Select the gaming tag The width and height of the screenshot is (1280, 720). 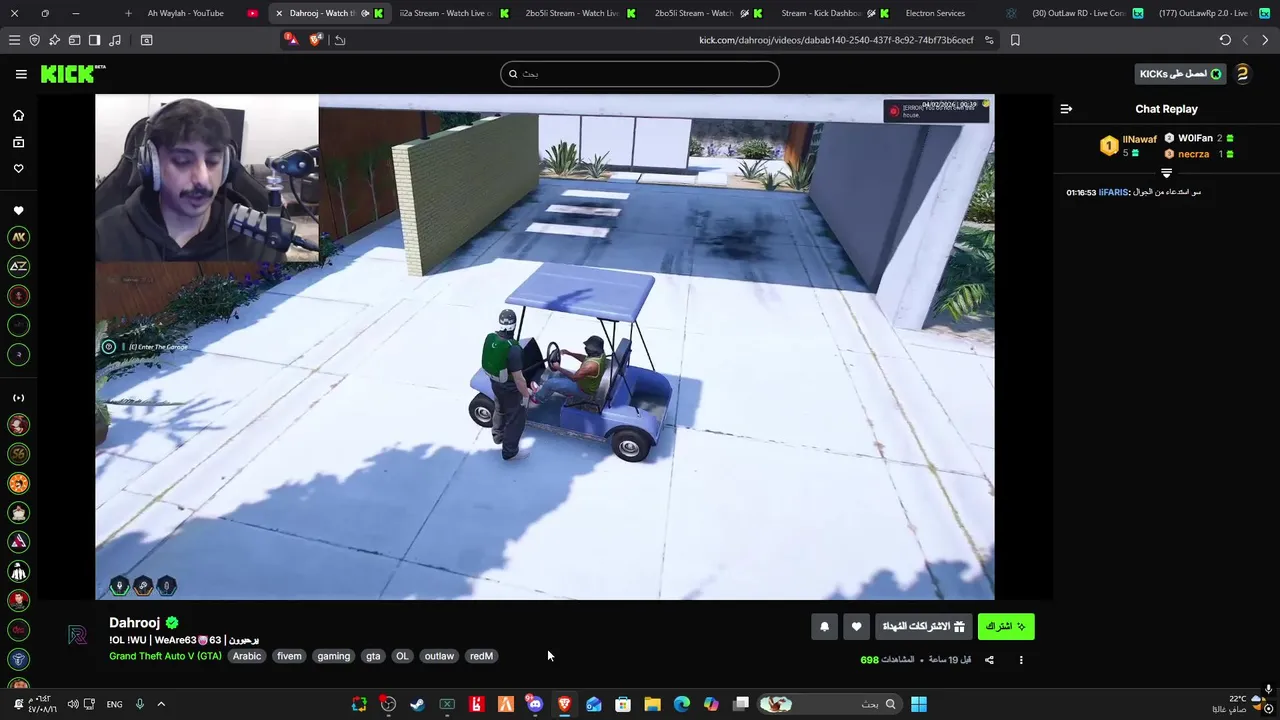333,656
